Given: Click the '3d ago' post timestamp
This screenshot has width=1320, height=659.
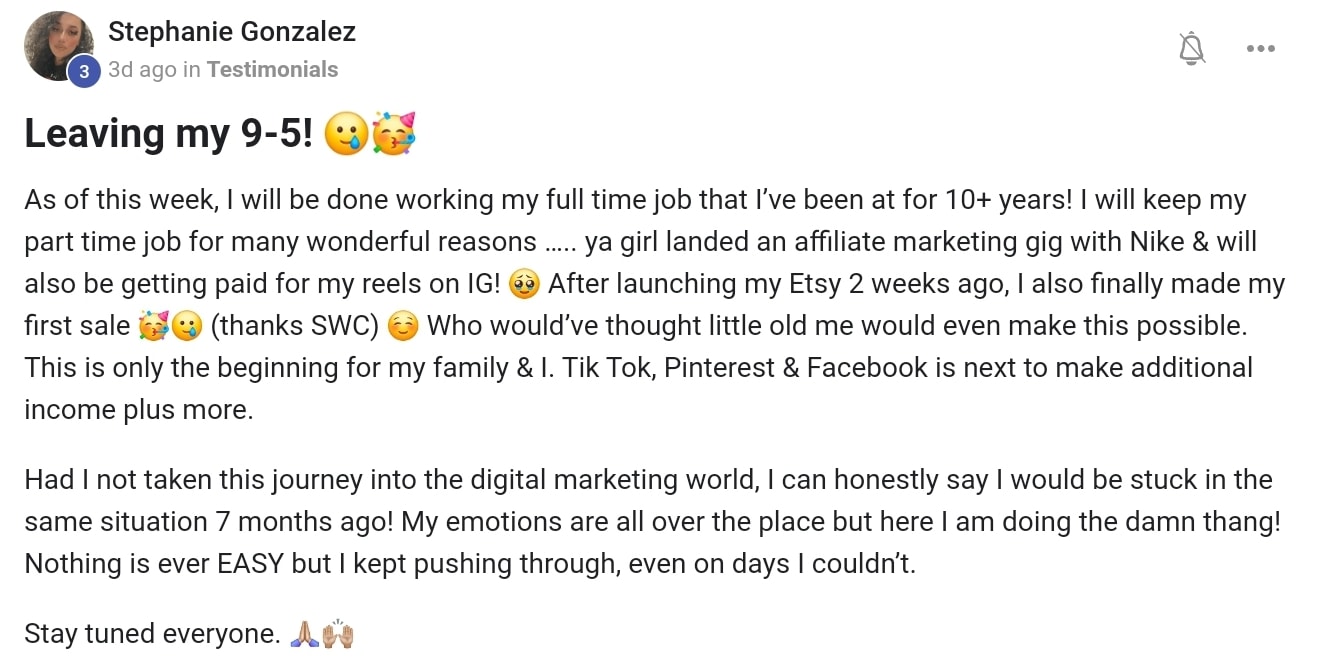Looking at the screenshot, I should pyautogui.click(x=142, y=69).
